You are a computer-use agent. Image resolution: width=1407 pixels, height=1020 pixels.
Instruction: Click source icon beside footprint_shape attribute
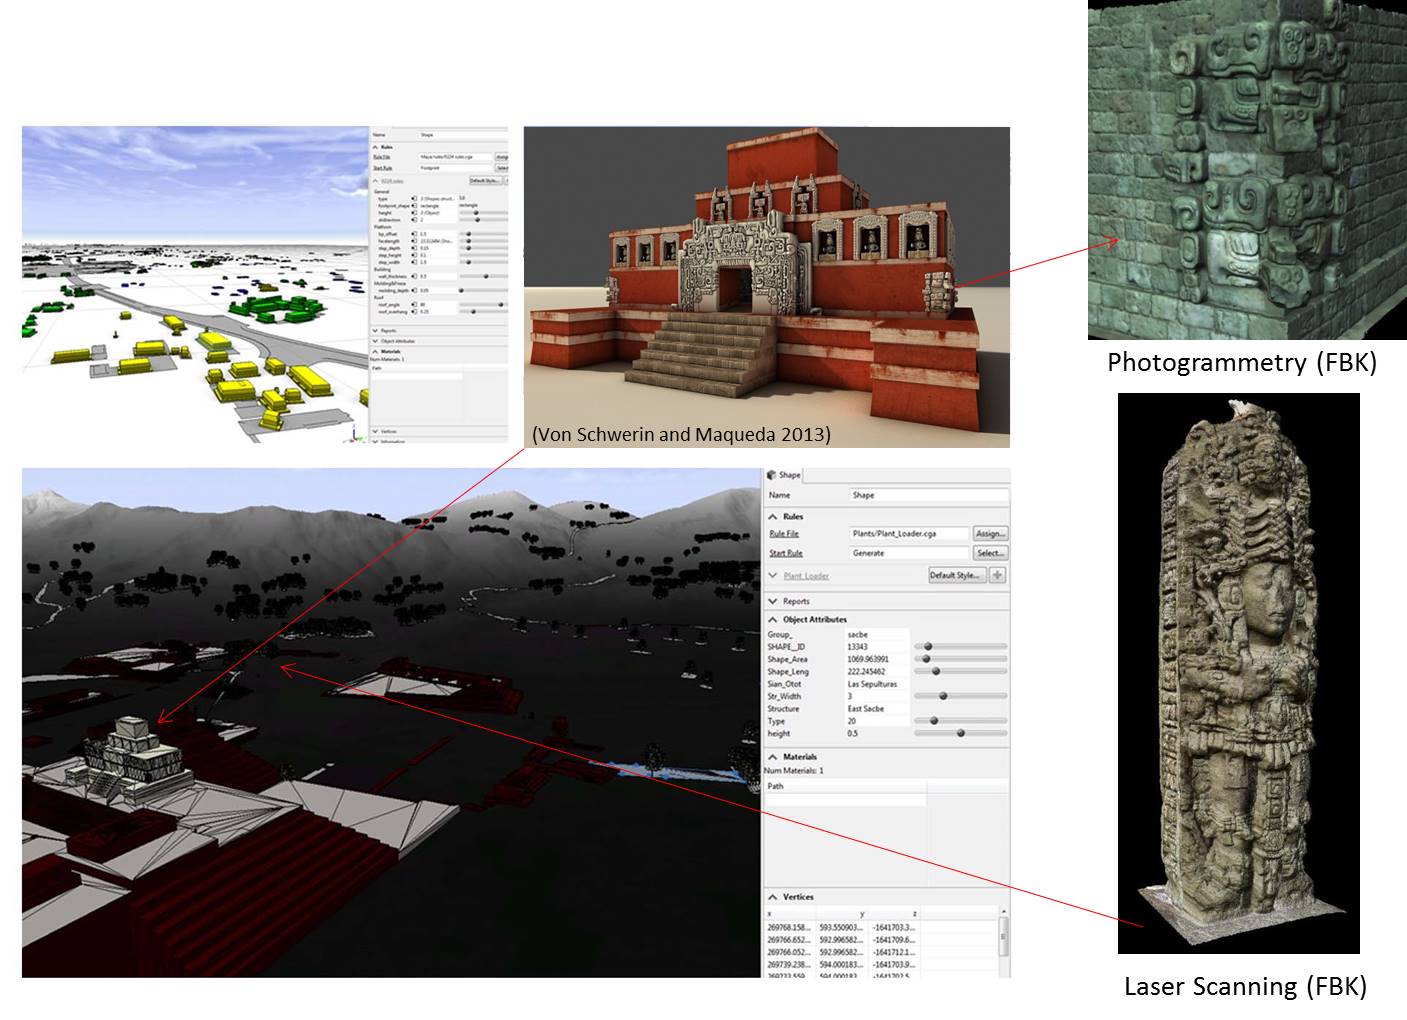pyautogui.click(x=414, y=206)
